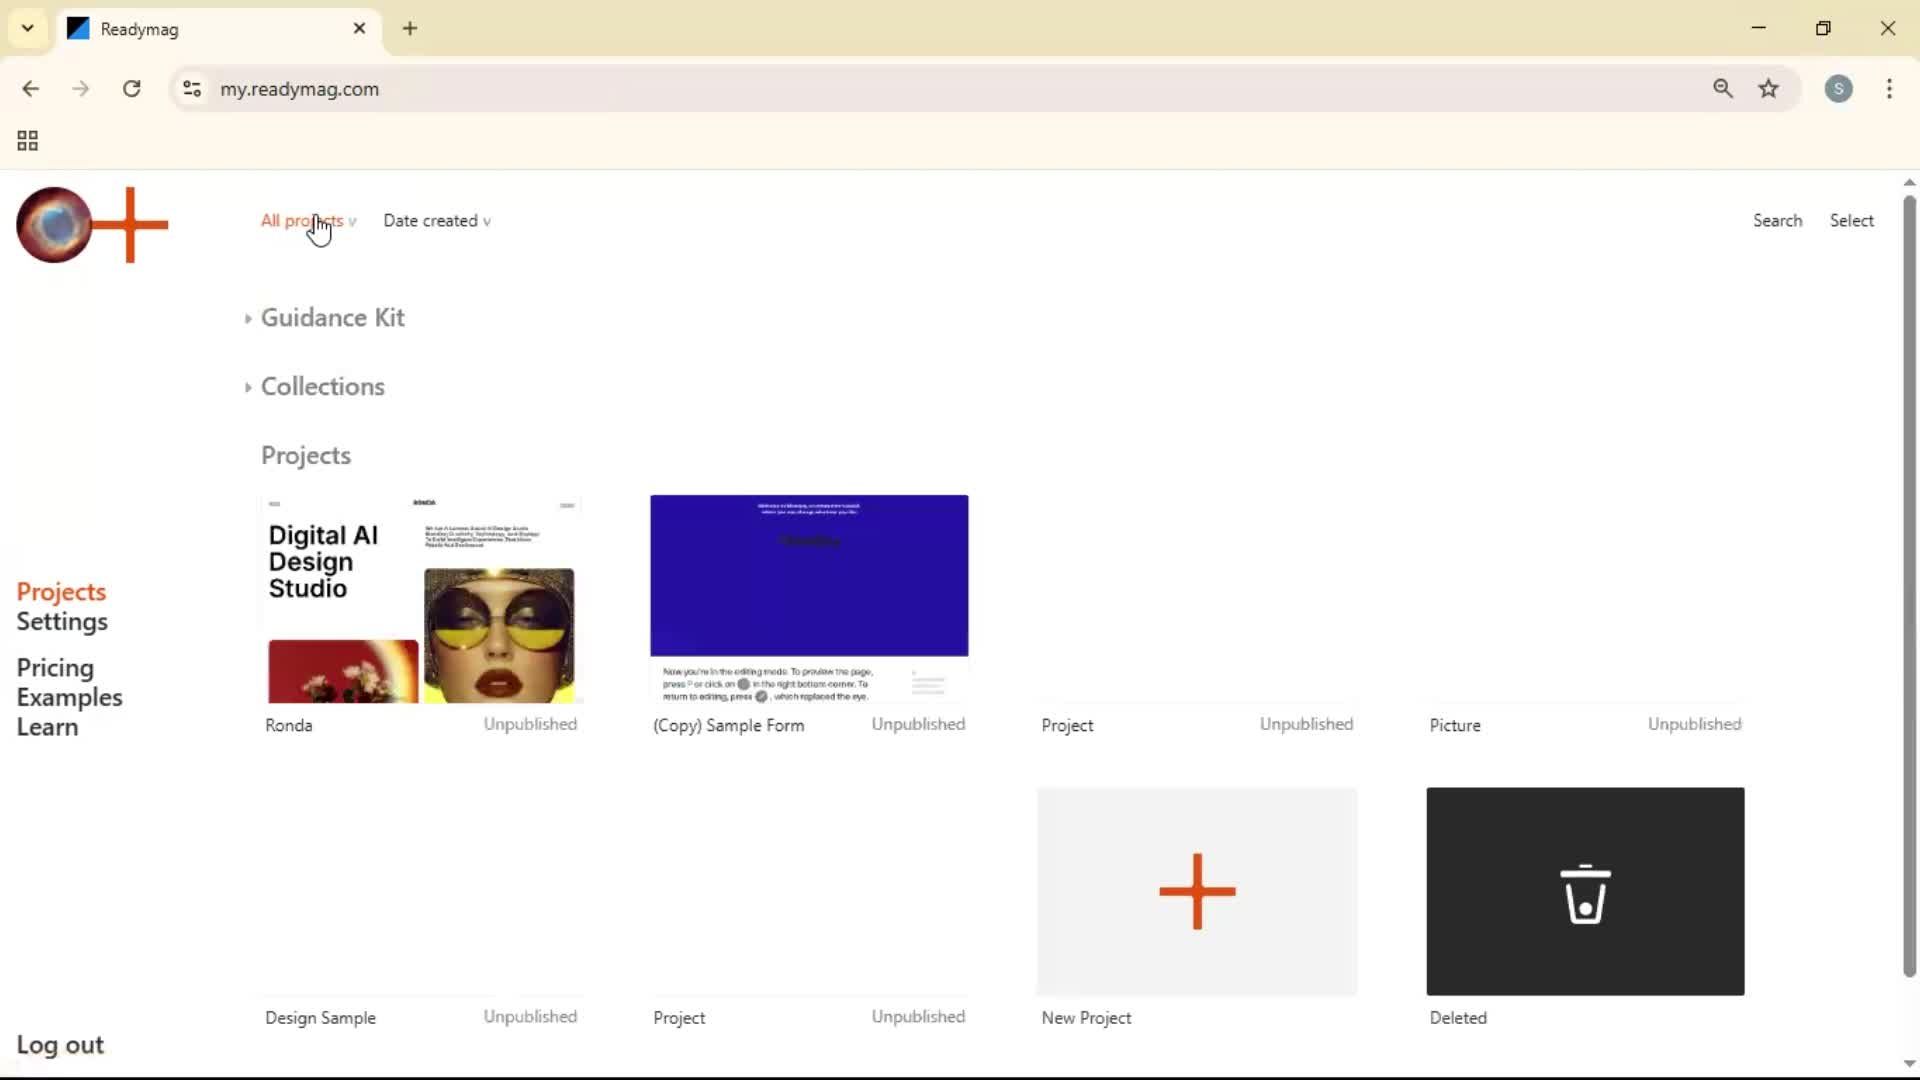This screenshot has width=1920, height=1080.
Task: Click the plus inside the New Project card
Action: tap(1197, 890)
